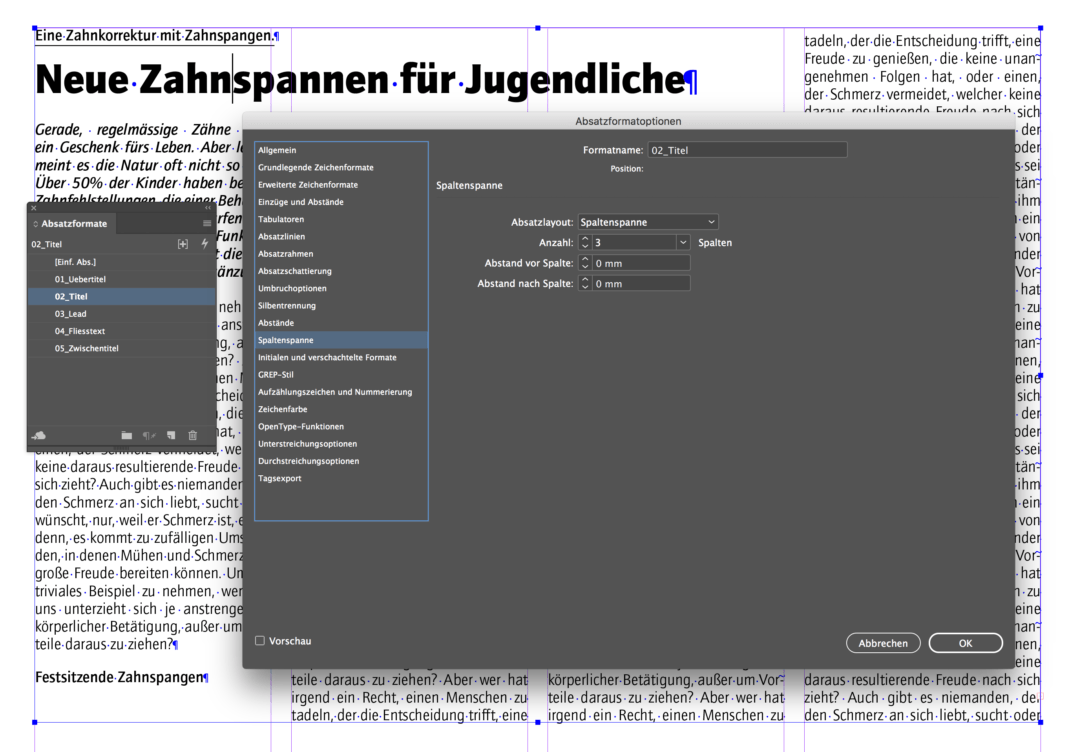This screenshot has height=752, width=1068.
Task: Create a new style group folder
Action: [x=128, y=435]
